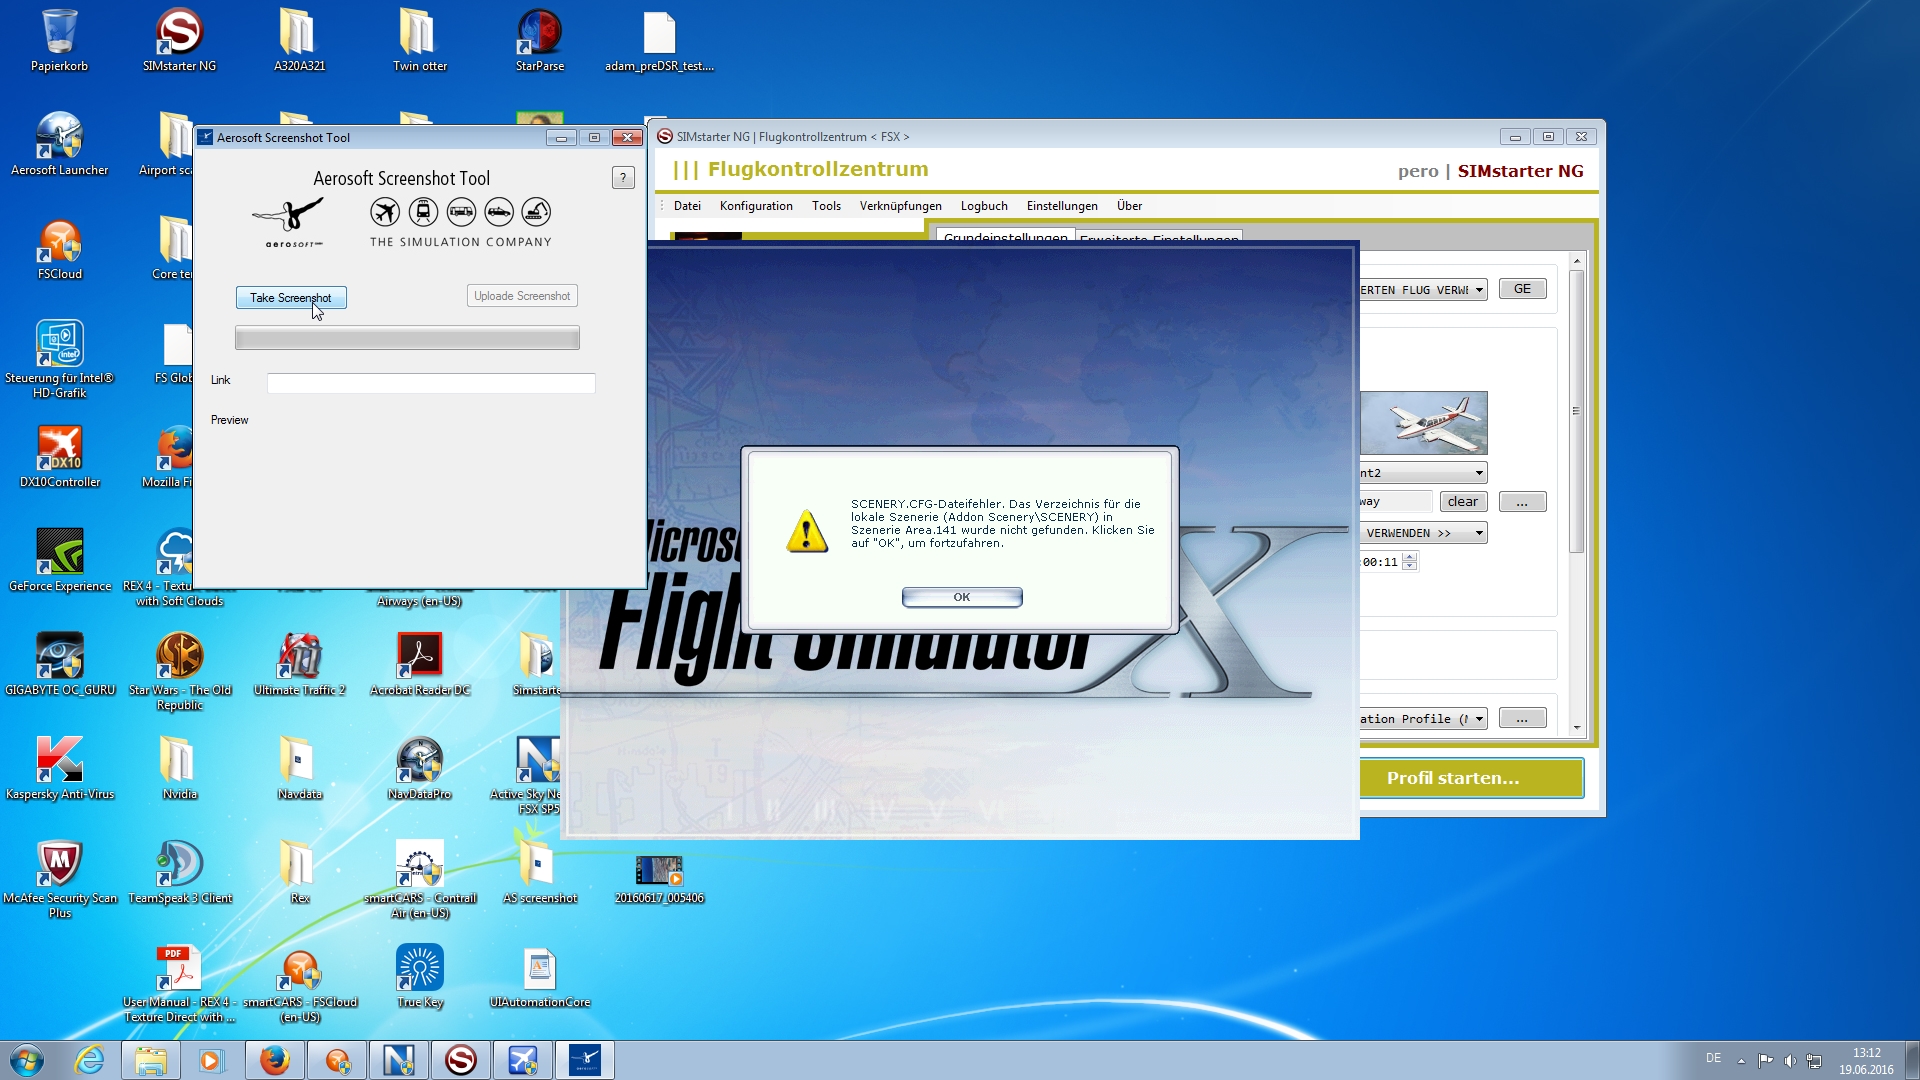This screenshot has width=1920, height=1080.
Task: Click OK to dismiss SCENERY.CFG error
Action: (961, 596)
